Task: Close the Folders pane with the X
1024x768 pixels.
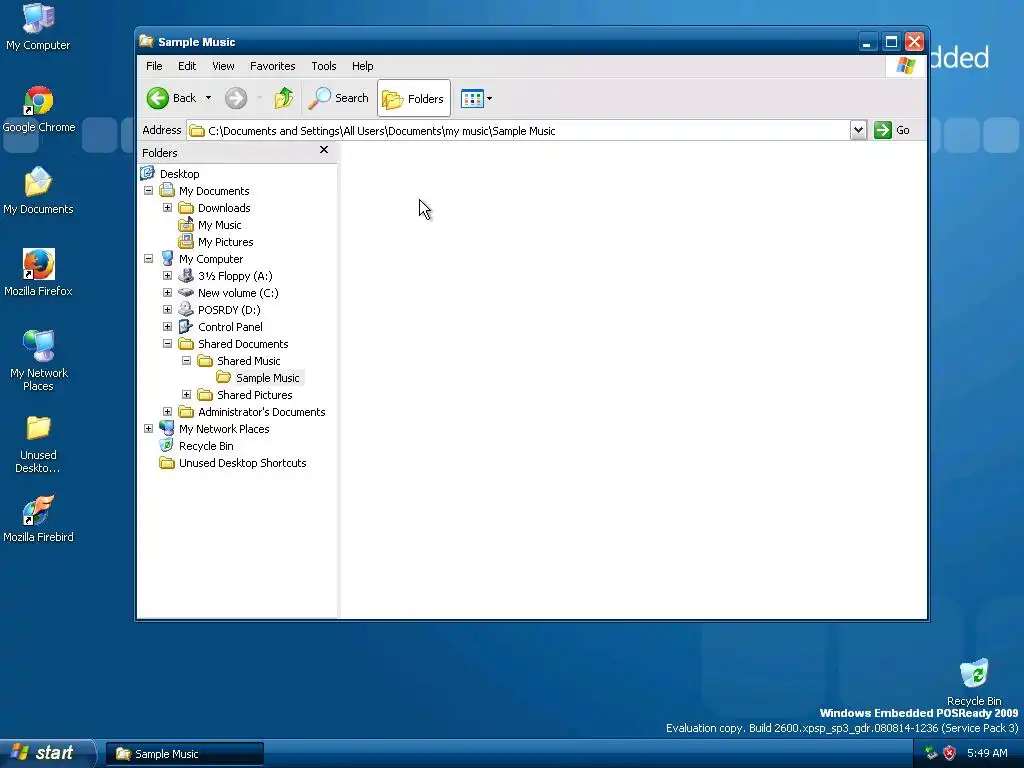Action: pyautogui.click(x=324, y=150)
